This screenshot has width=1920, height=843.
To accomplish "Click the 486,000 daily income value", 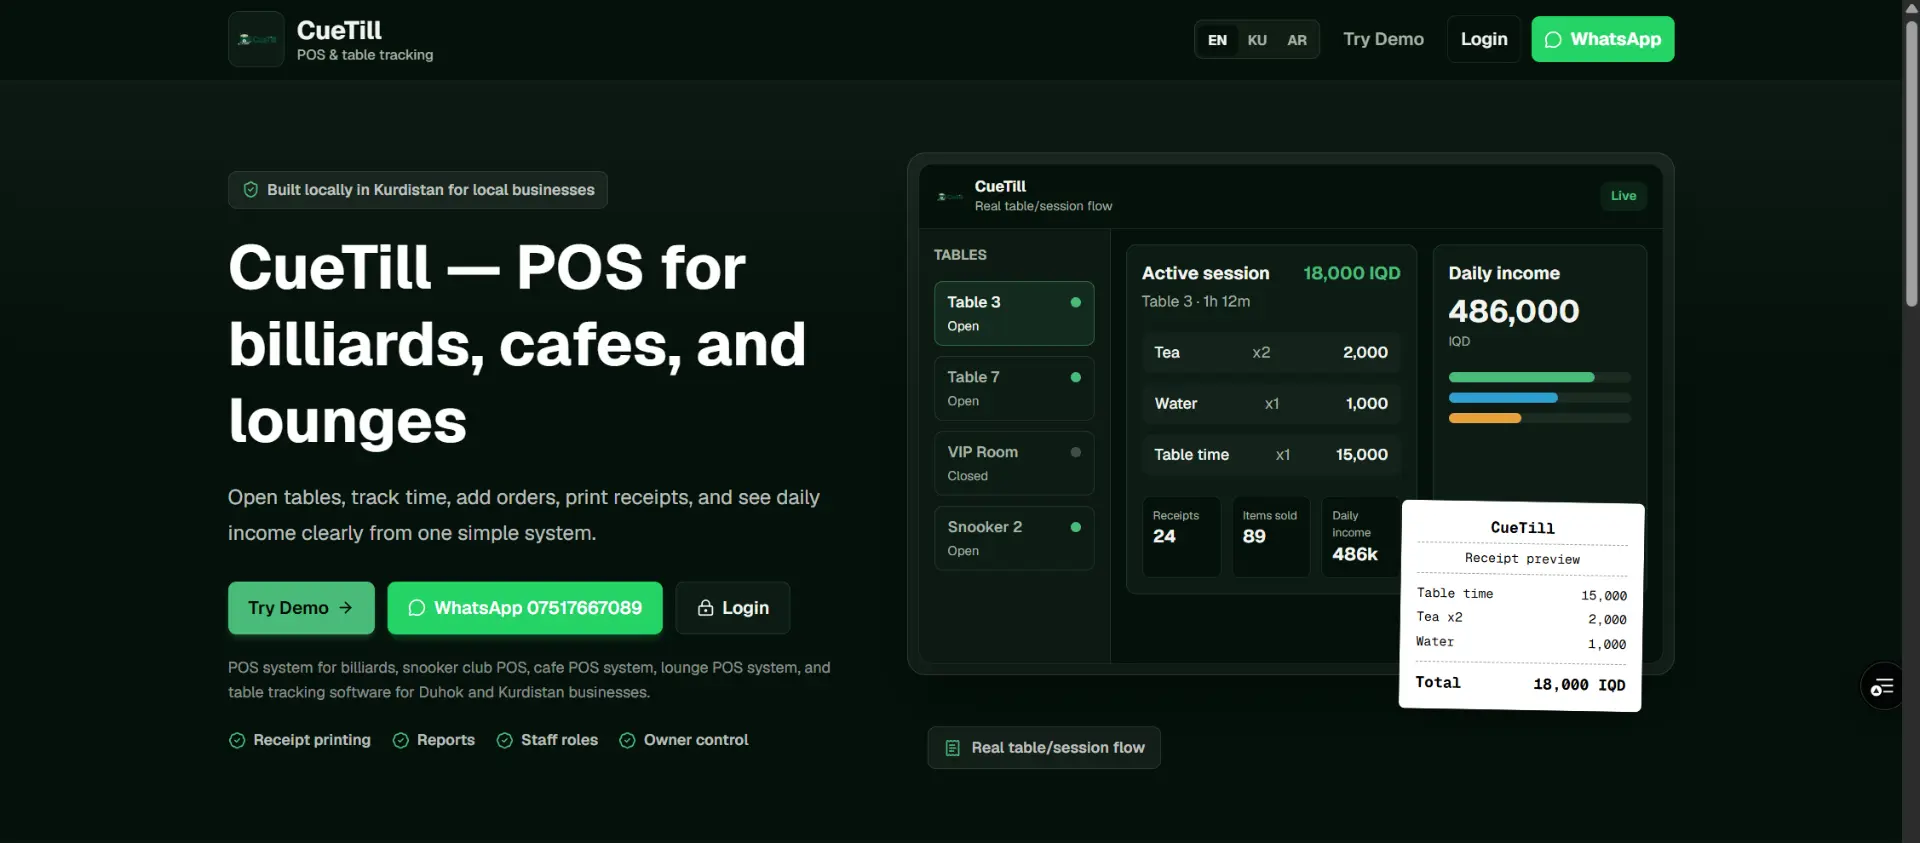I will click(1514, 311).
